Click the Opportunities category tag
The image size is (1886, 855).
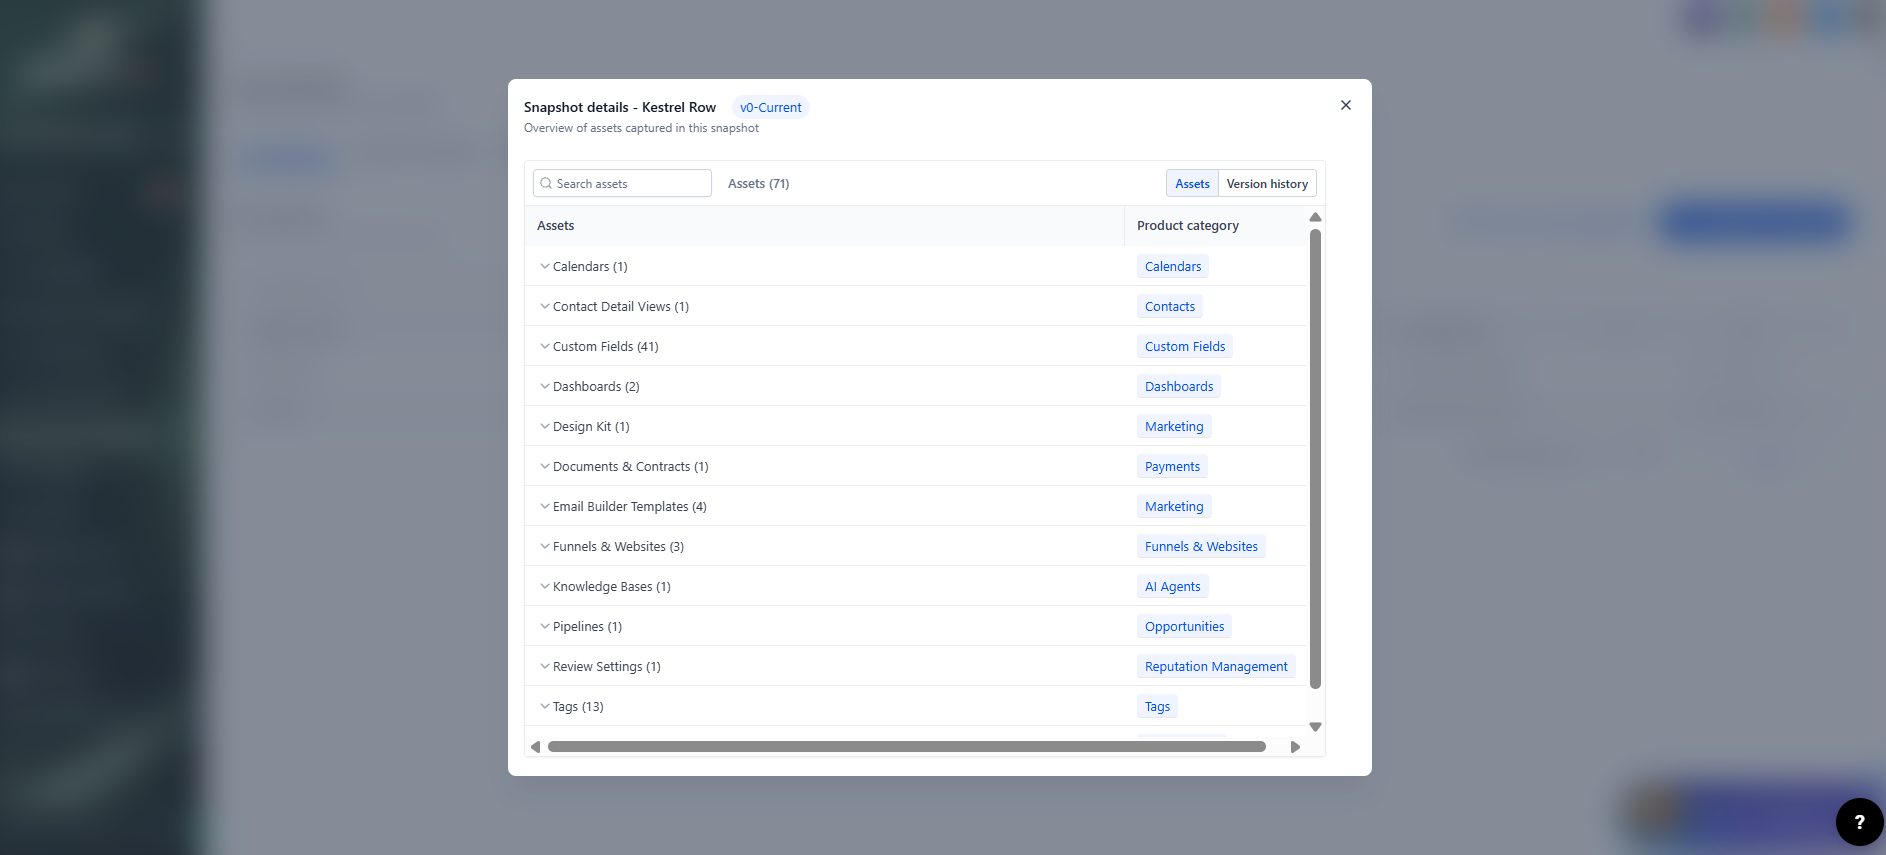1184,626
